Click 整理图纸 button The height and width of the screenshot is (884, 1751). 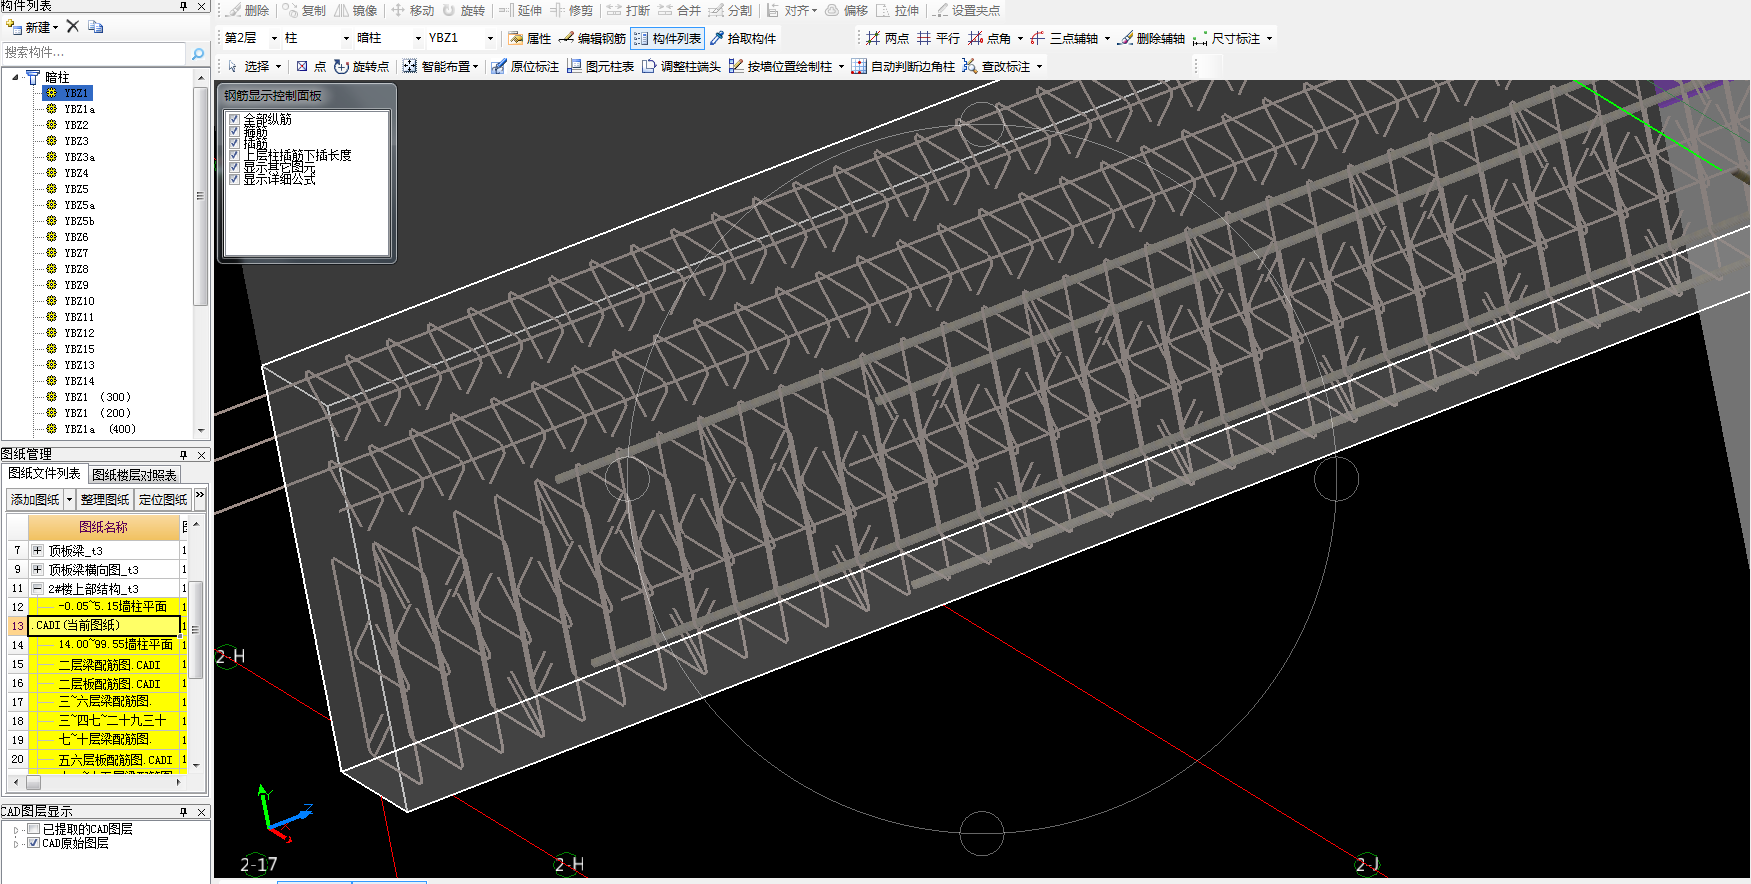pos(105,499)
